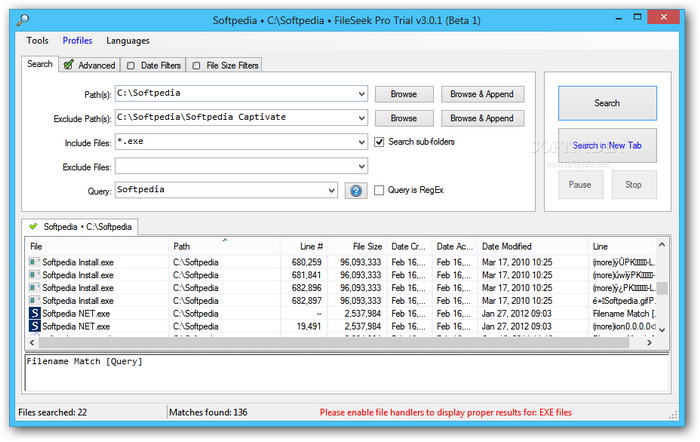This screenshot has width=700, height=442.
Task: Click the Filename Match [Query] preview text
Action: click(84, 361)
